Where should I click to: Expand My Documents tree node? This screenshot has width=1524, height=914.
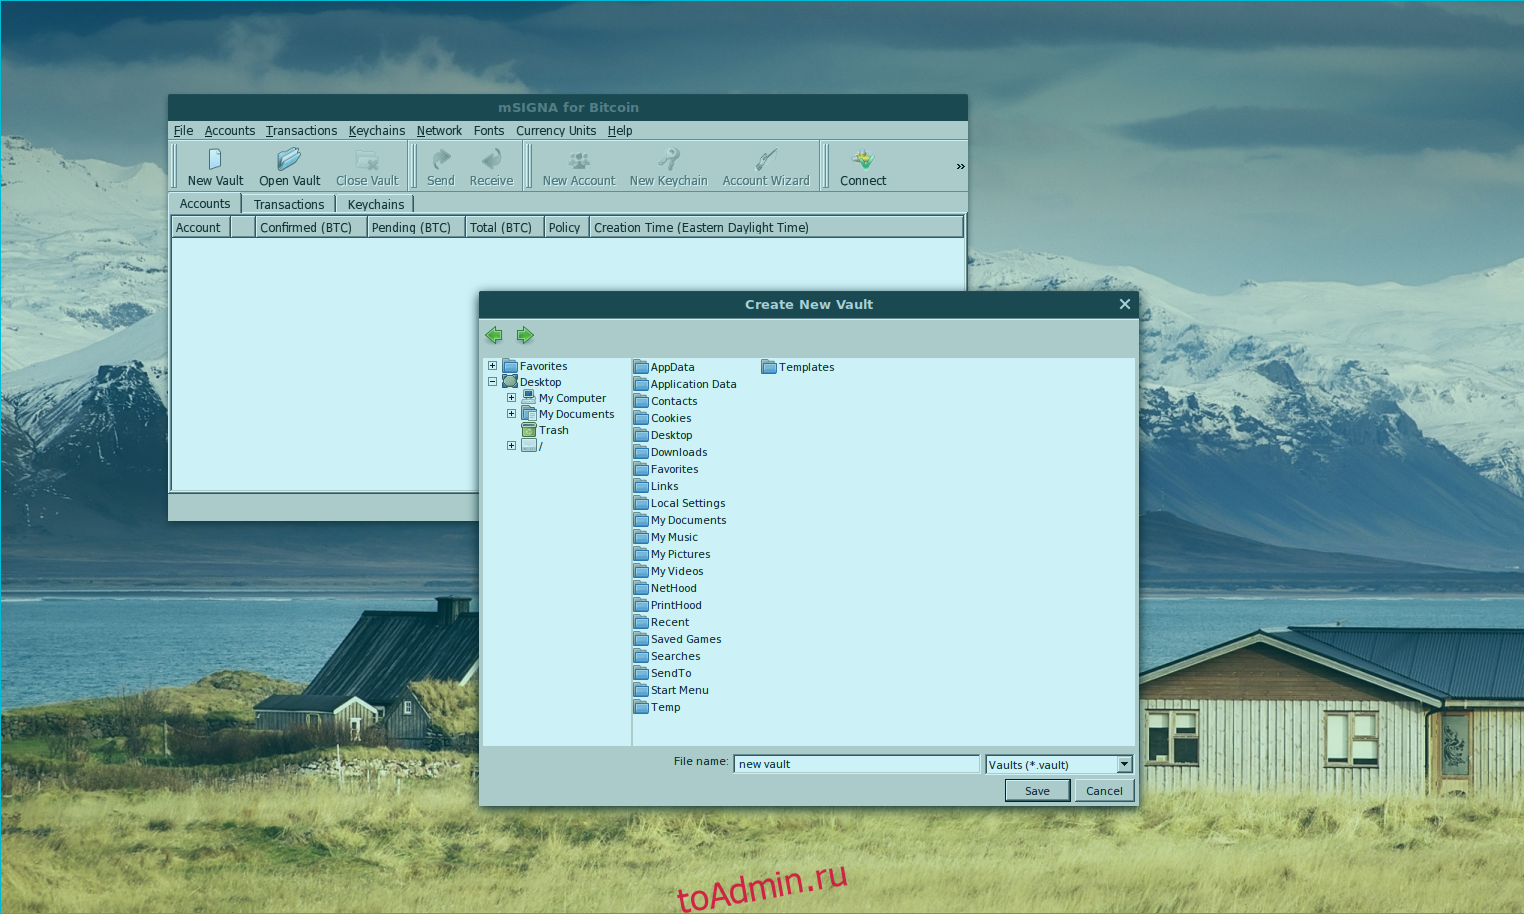pyautogui.click(x=511, y=414)
